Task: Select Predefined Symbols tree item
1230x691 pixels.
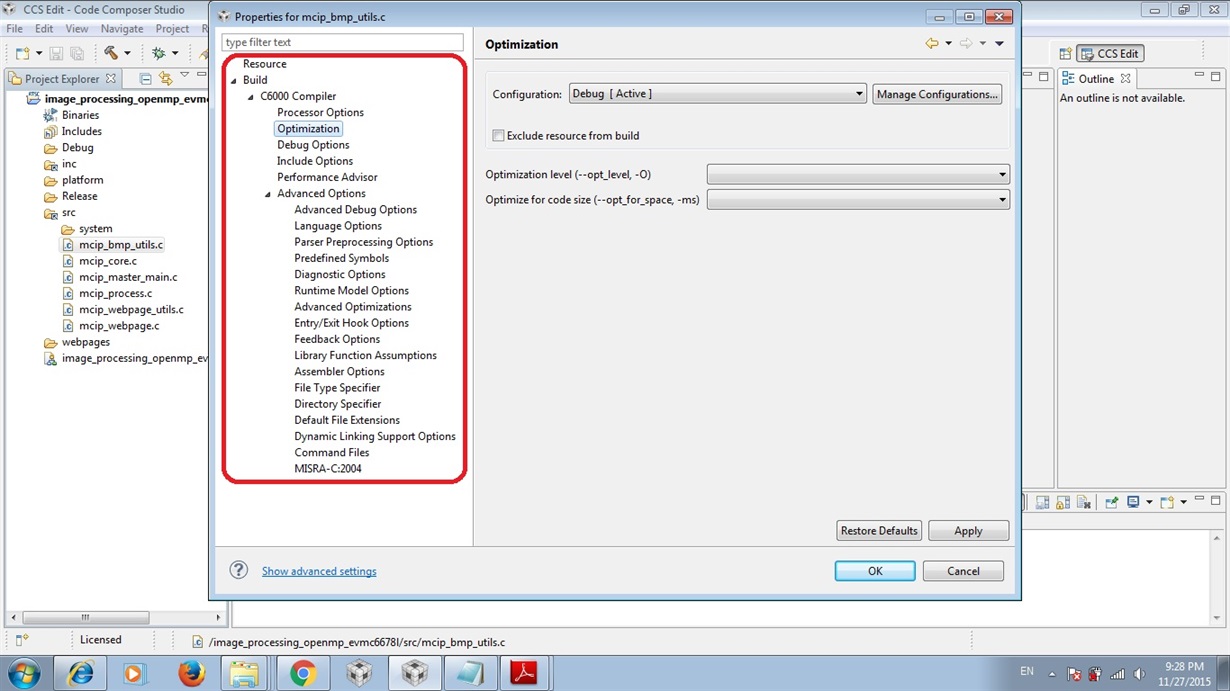Action: [x=341, y=258]
